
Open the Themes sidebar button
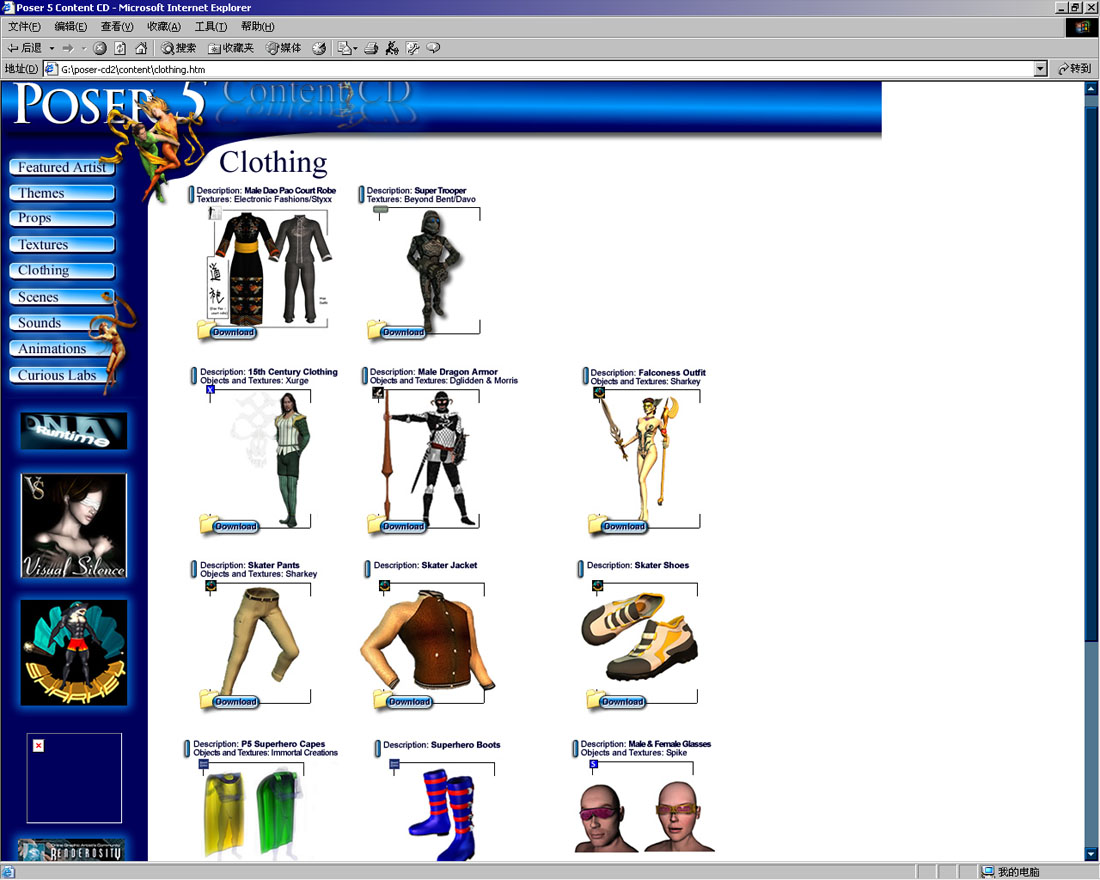(62, 193)
